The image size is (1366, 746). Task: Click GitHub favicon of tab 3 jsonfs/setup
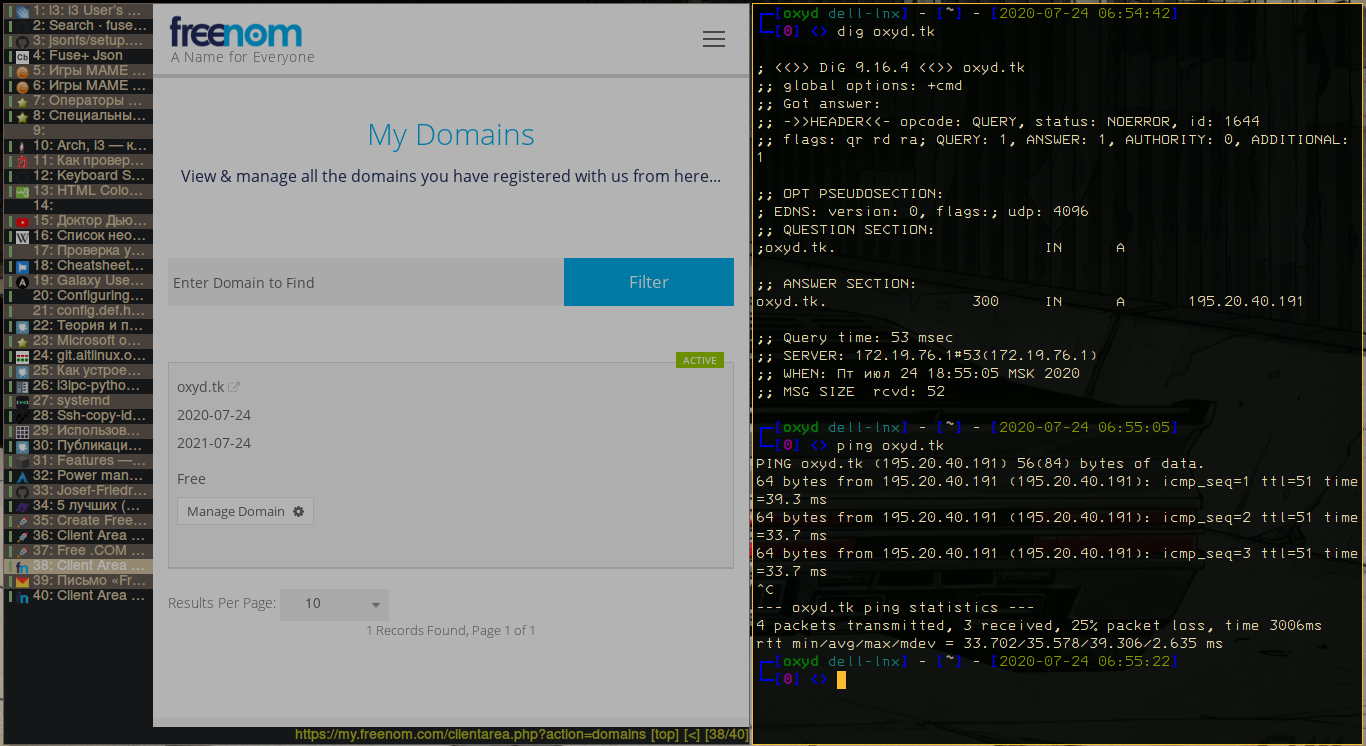(x=22, y=41)
